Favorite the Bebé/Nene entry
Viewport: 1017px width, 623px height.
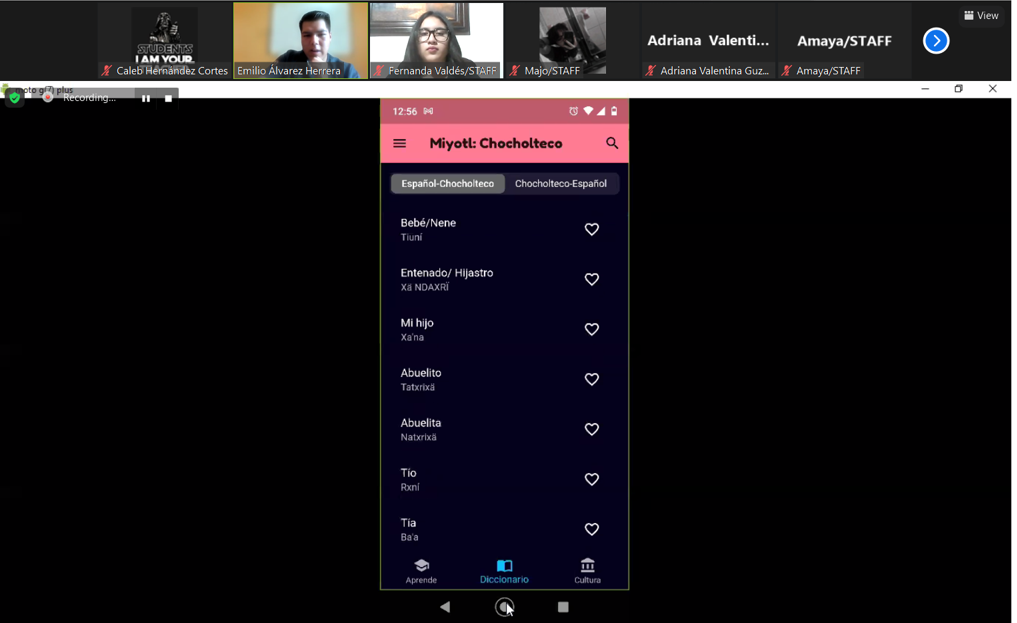click(592, 230)
